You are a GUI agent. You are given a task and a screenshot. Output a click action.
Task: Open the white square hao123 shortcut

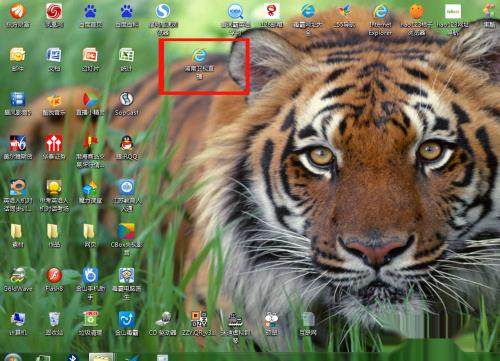click(x=453, y=11)
